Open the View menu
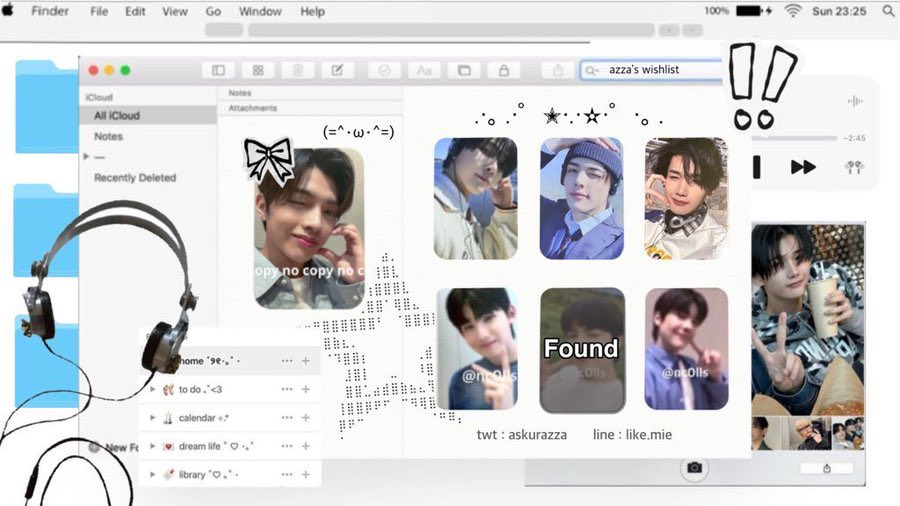 pyautogui.click(x=174, y=11)
